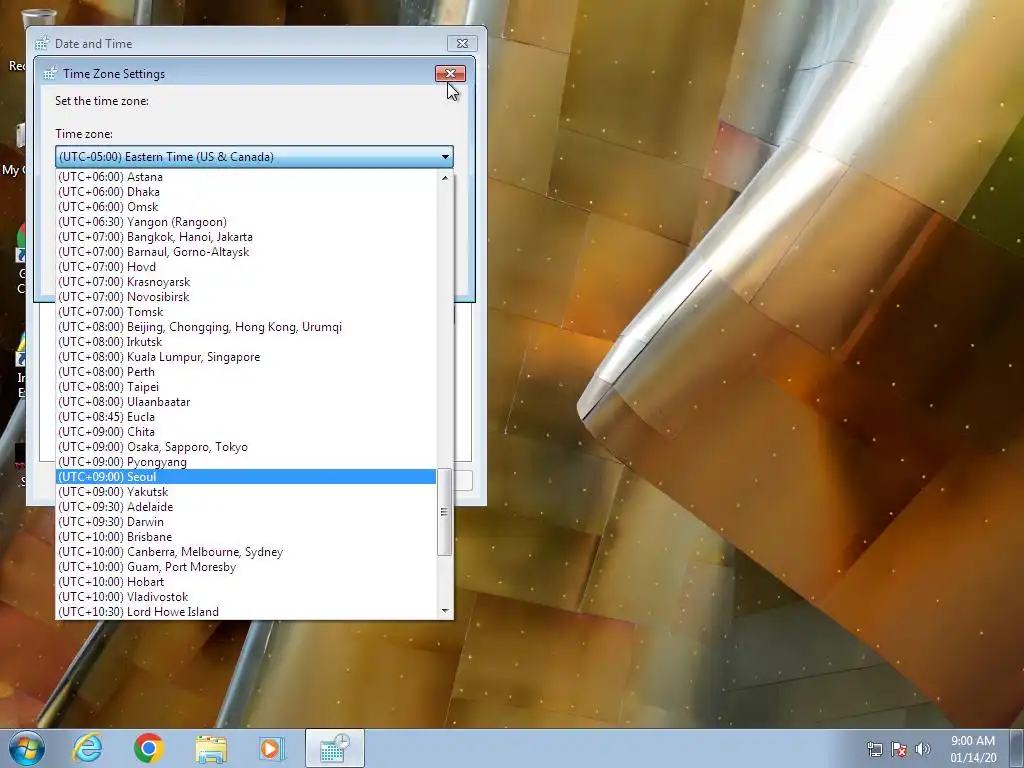Open Google Chrome from the taskbar

[x=148, y=748]
